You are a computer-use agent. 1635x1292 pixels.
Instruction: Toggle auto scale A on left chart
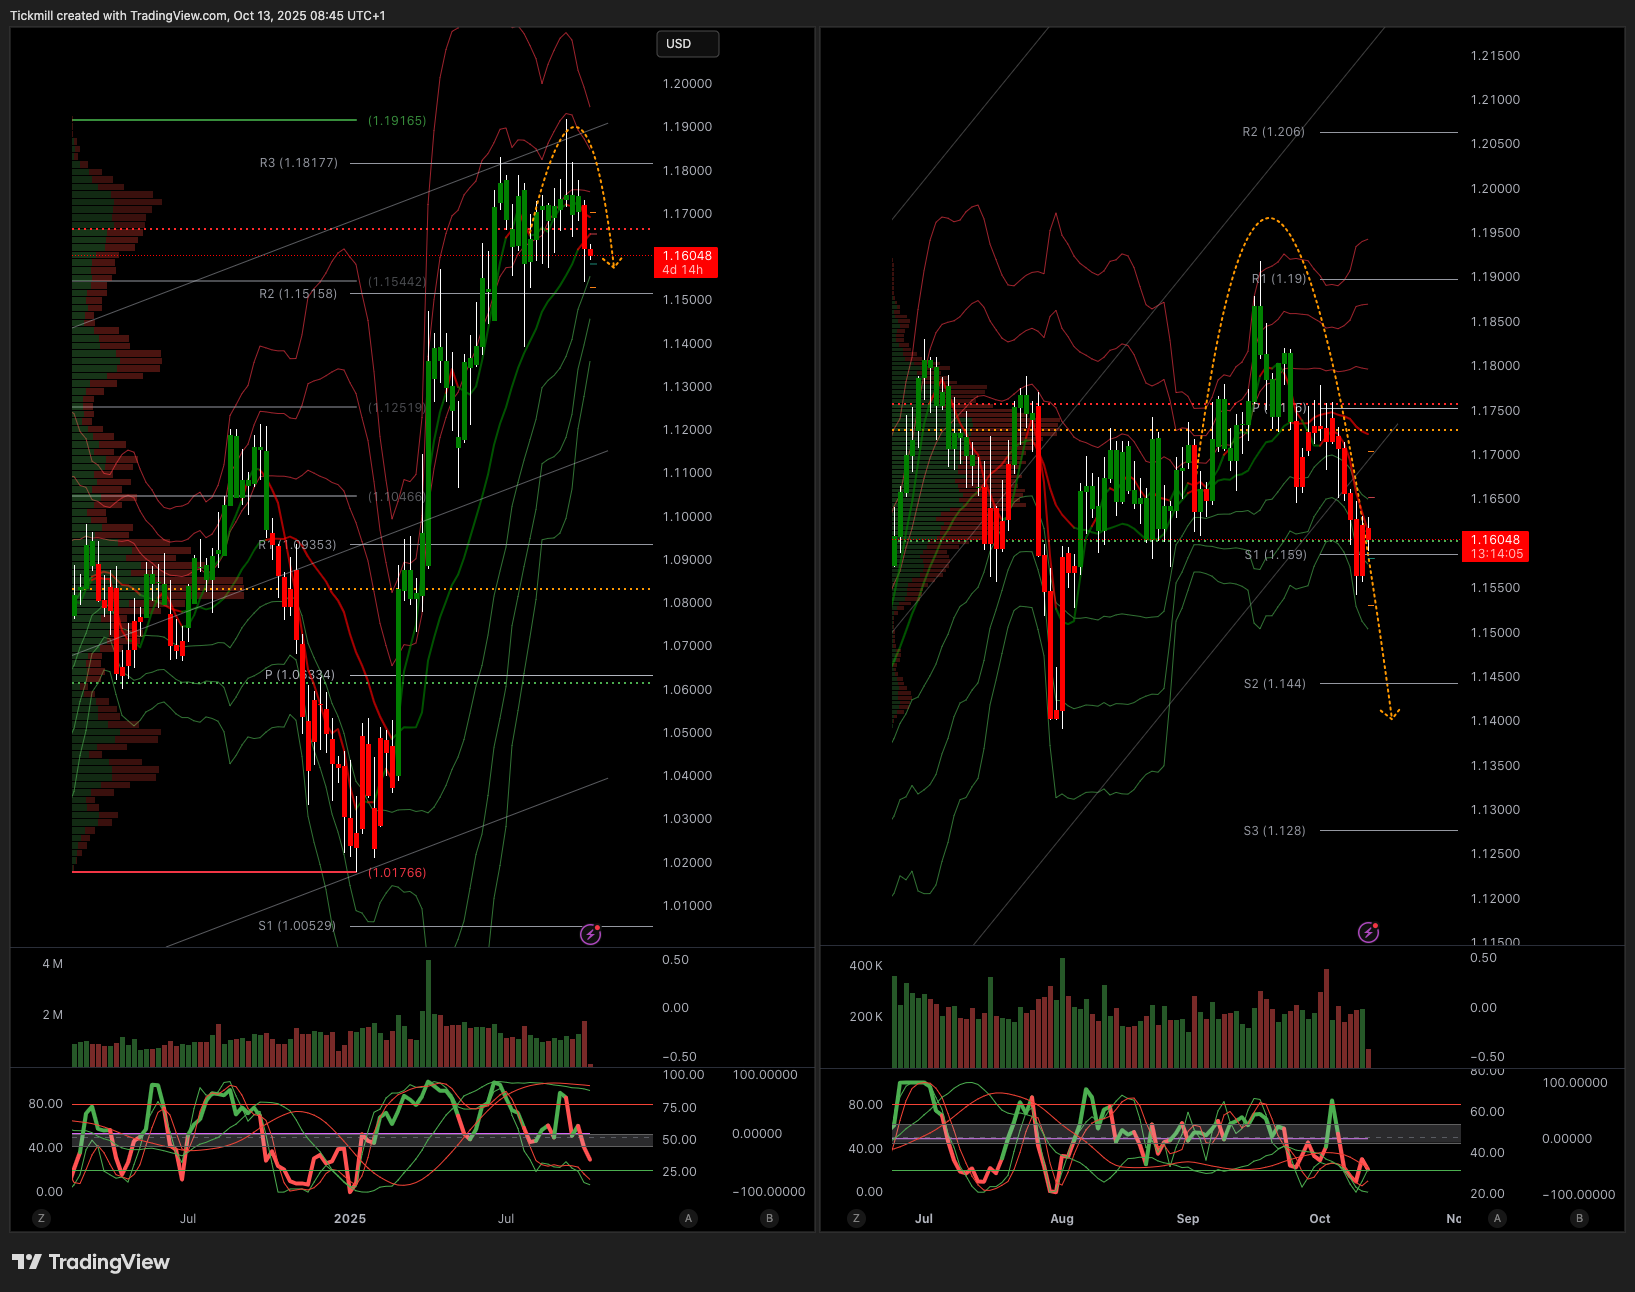pos(688,1218)
